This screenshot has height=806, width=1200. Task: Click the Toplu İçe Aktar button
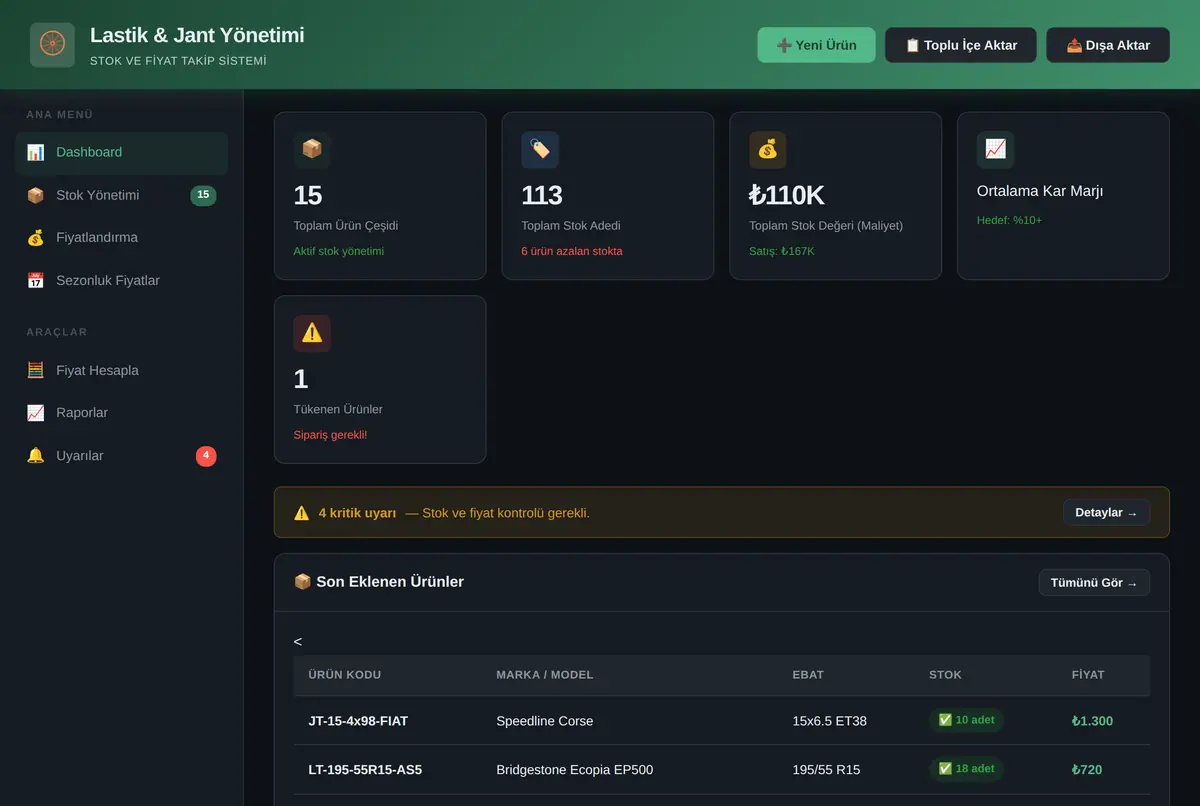pyautogui.click(x=961, y=45)
